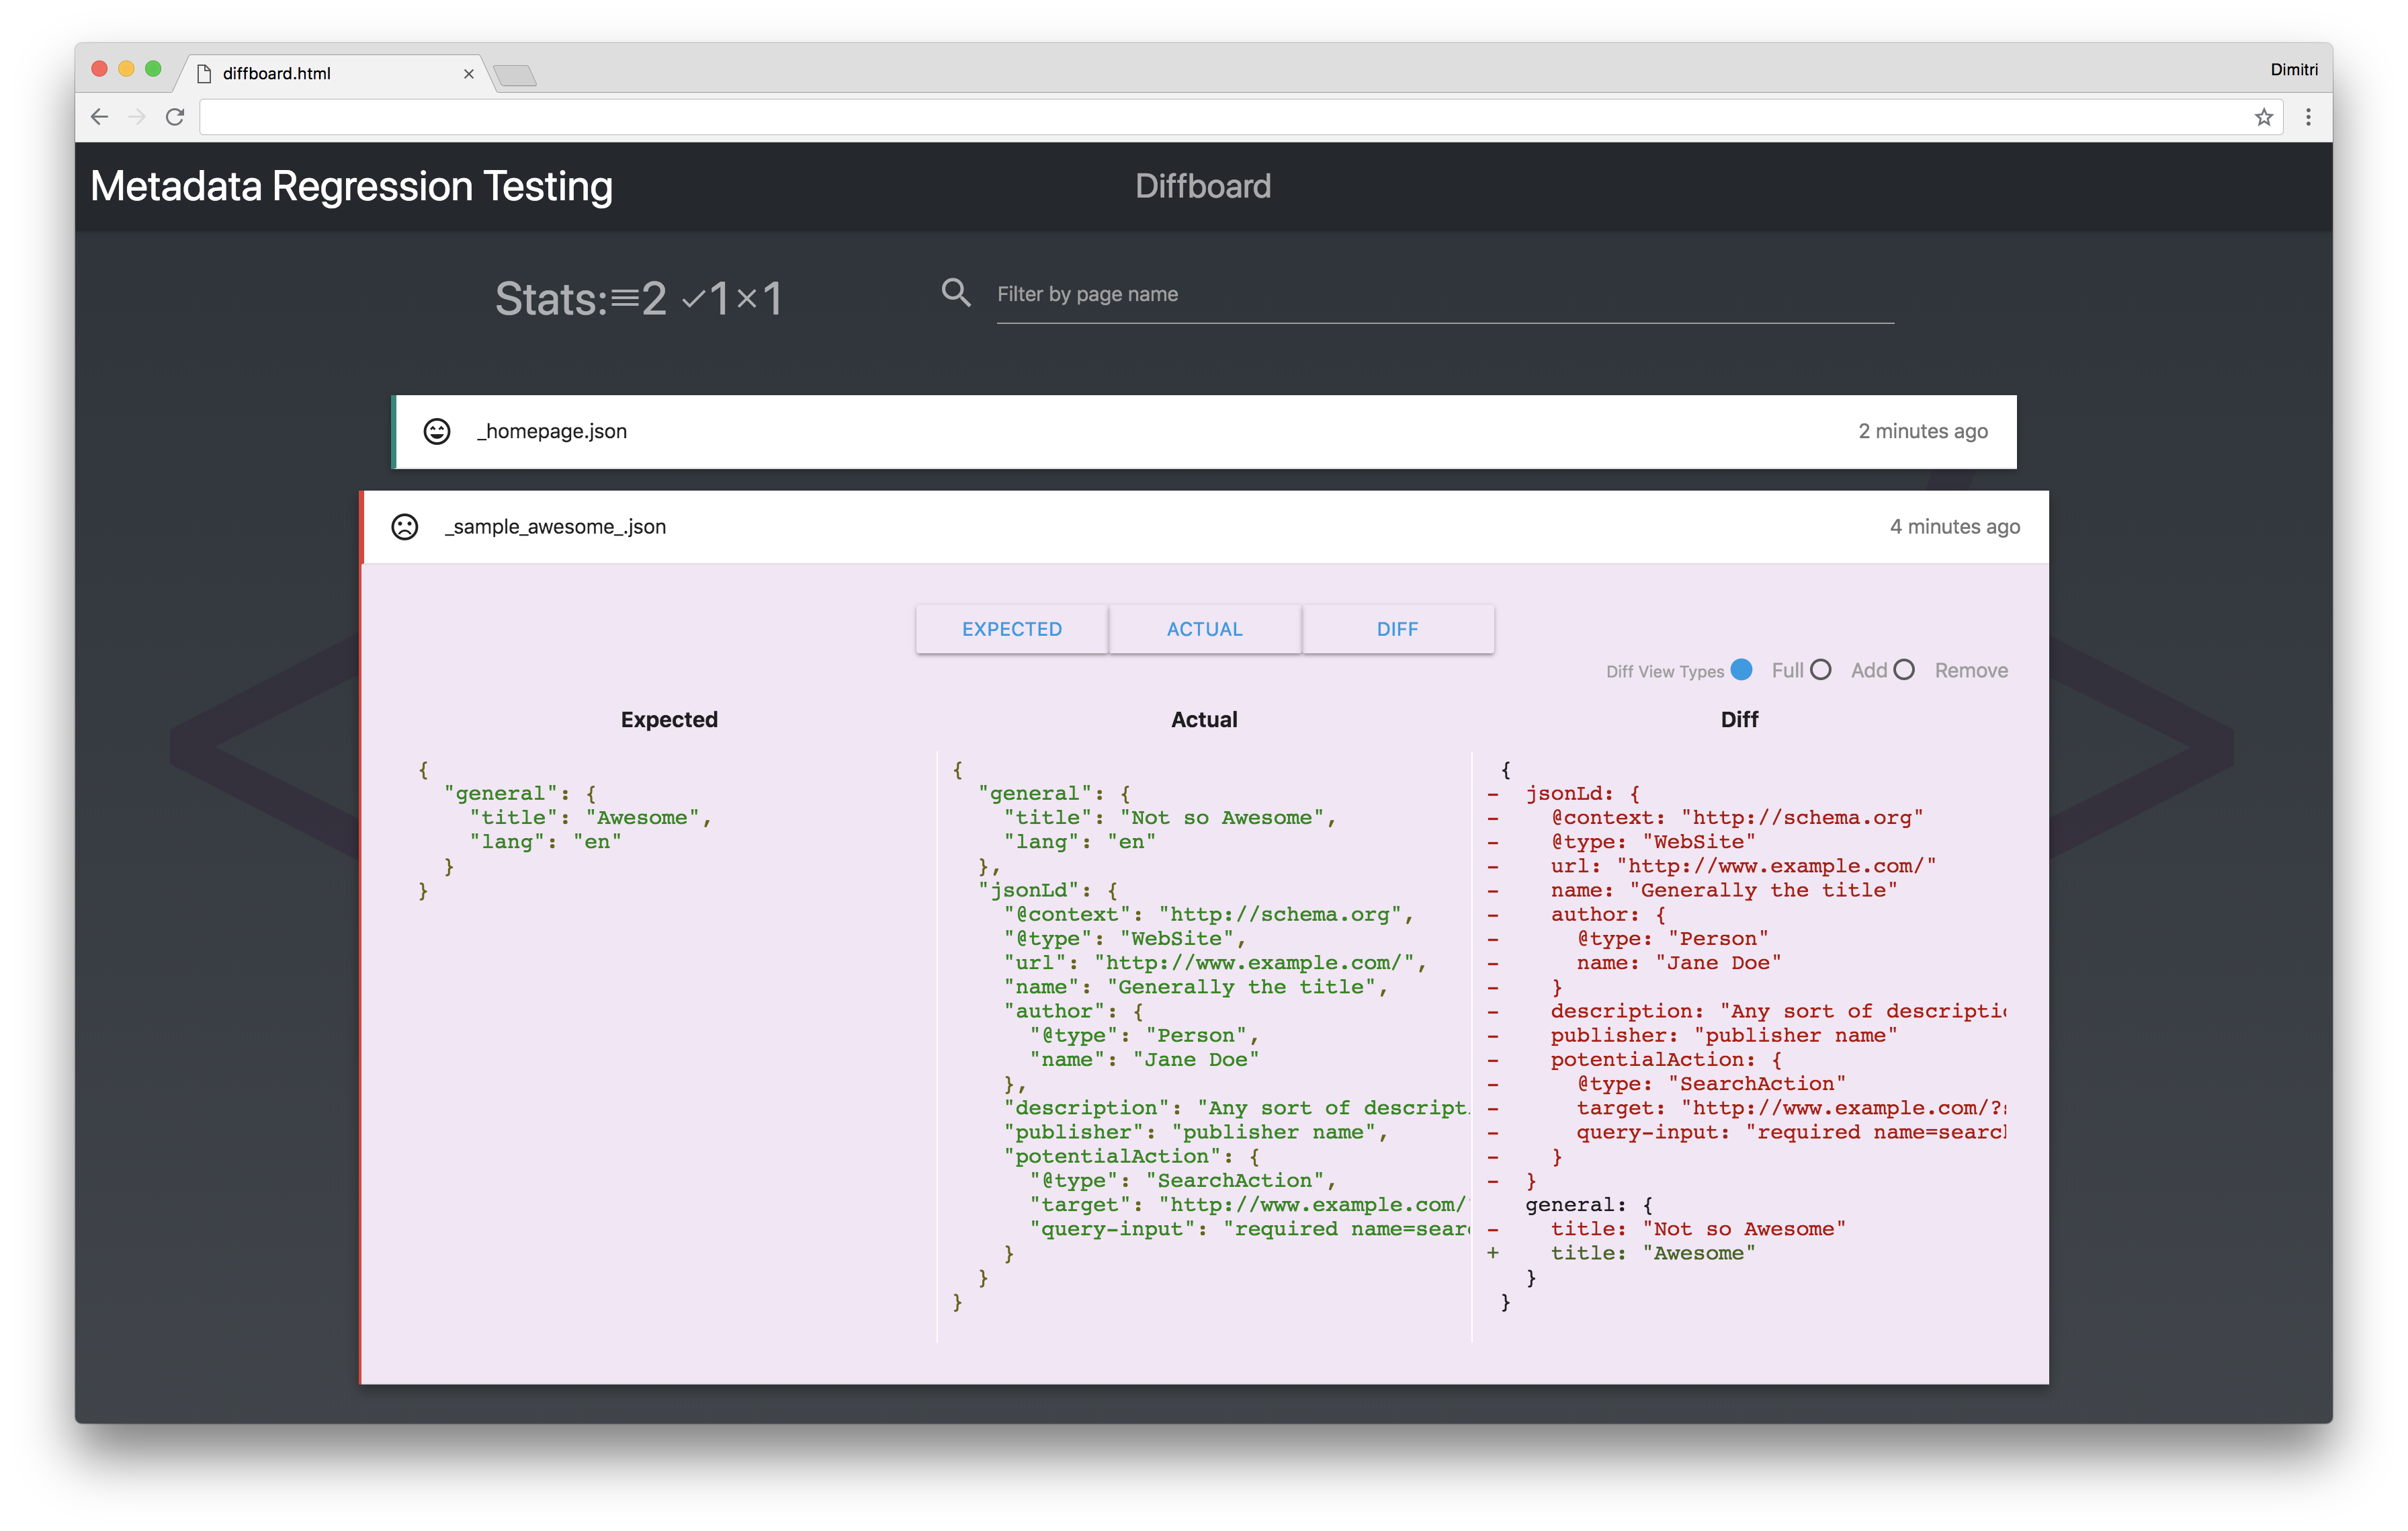Toggle the DIFF column button

[x=1397, y=629]
